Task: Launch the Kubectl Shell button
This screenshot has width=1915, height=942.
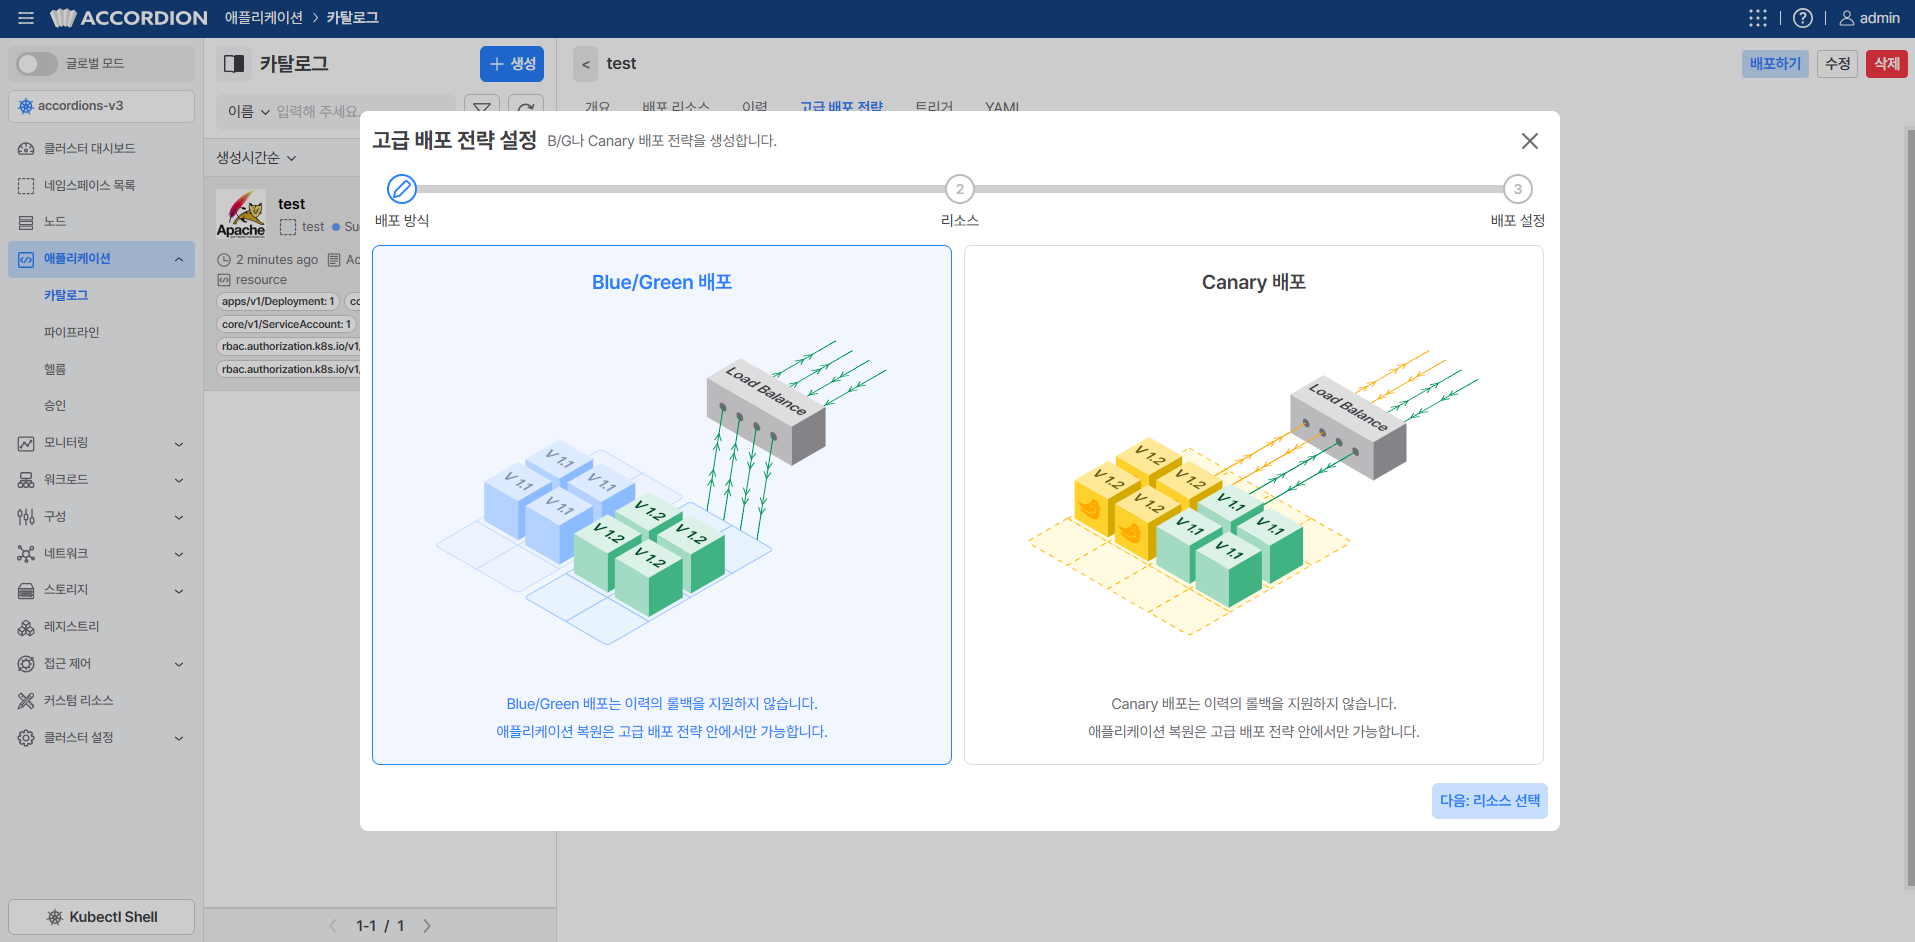Action: click(x=101, y=917)
